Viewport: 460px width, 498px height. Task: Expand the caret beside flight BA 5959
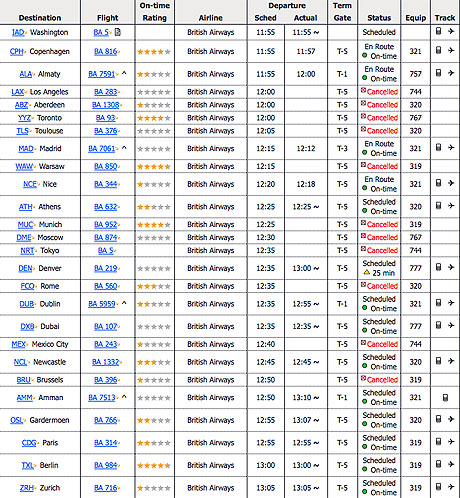click(124, 303)
